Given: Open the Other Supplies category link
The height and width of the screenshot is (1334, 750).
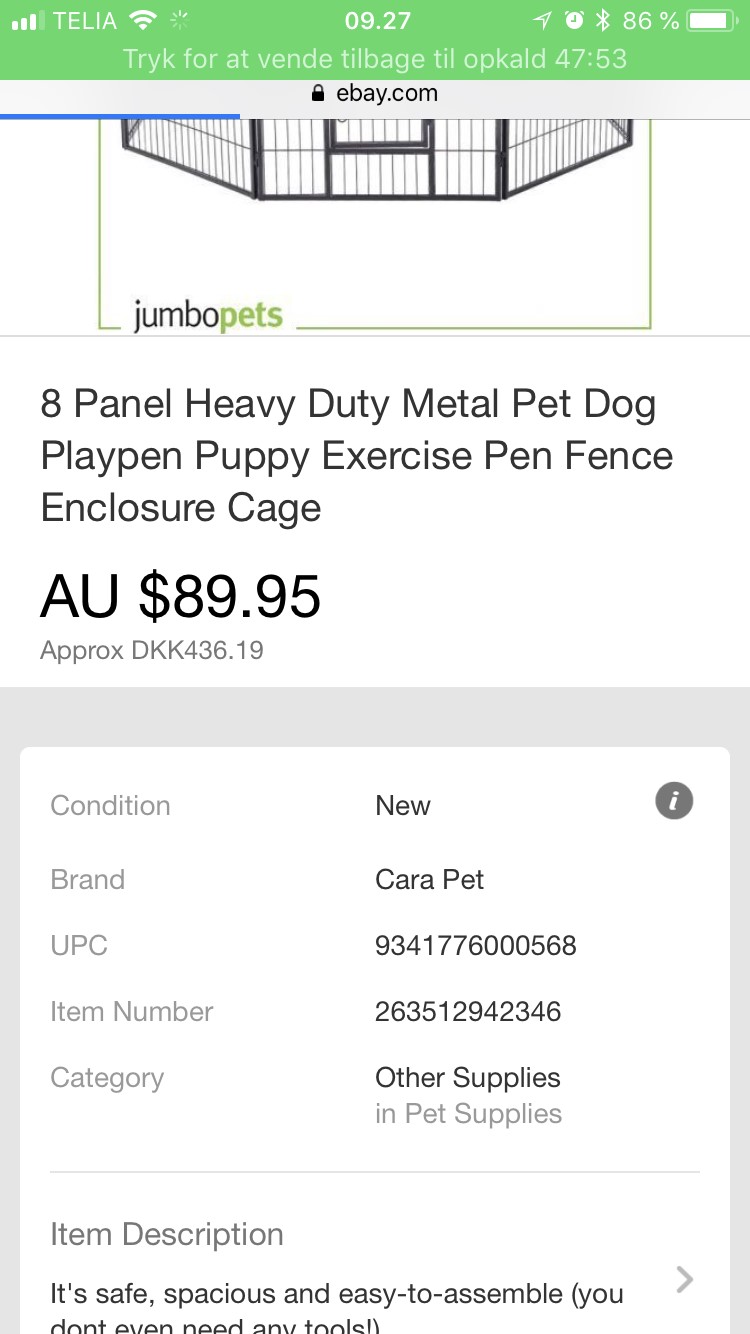Looking at the screenshot, I should [467, 1077].
